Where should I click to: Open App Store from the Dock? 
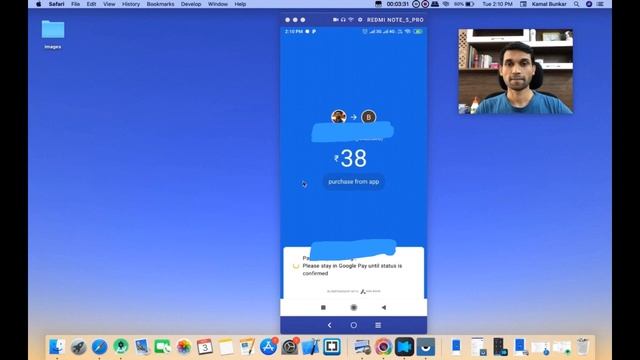268,347
